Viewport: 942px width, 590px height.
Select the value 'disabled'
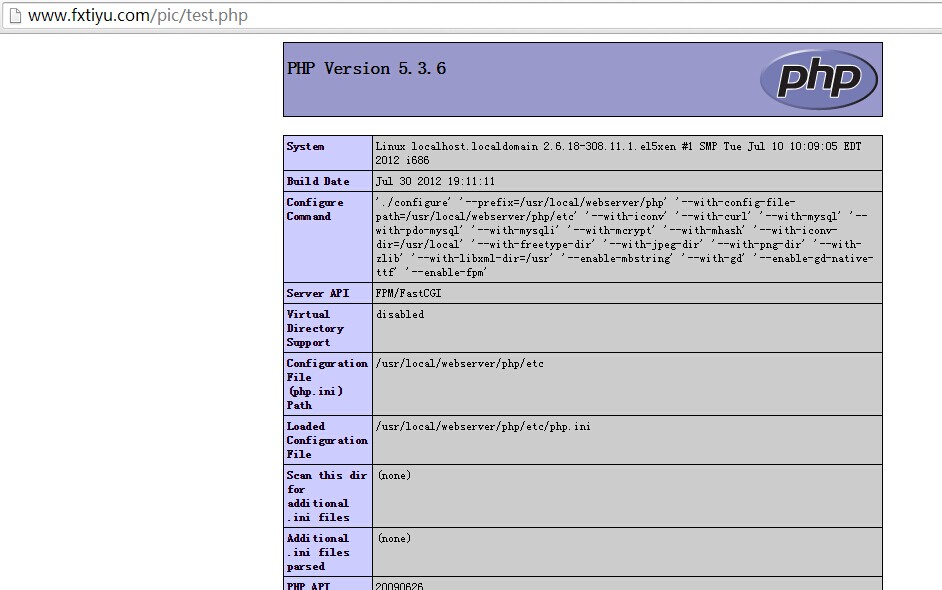click(400, 314)
